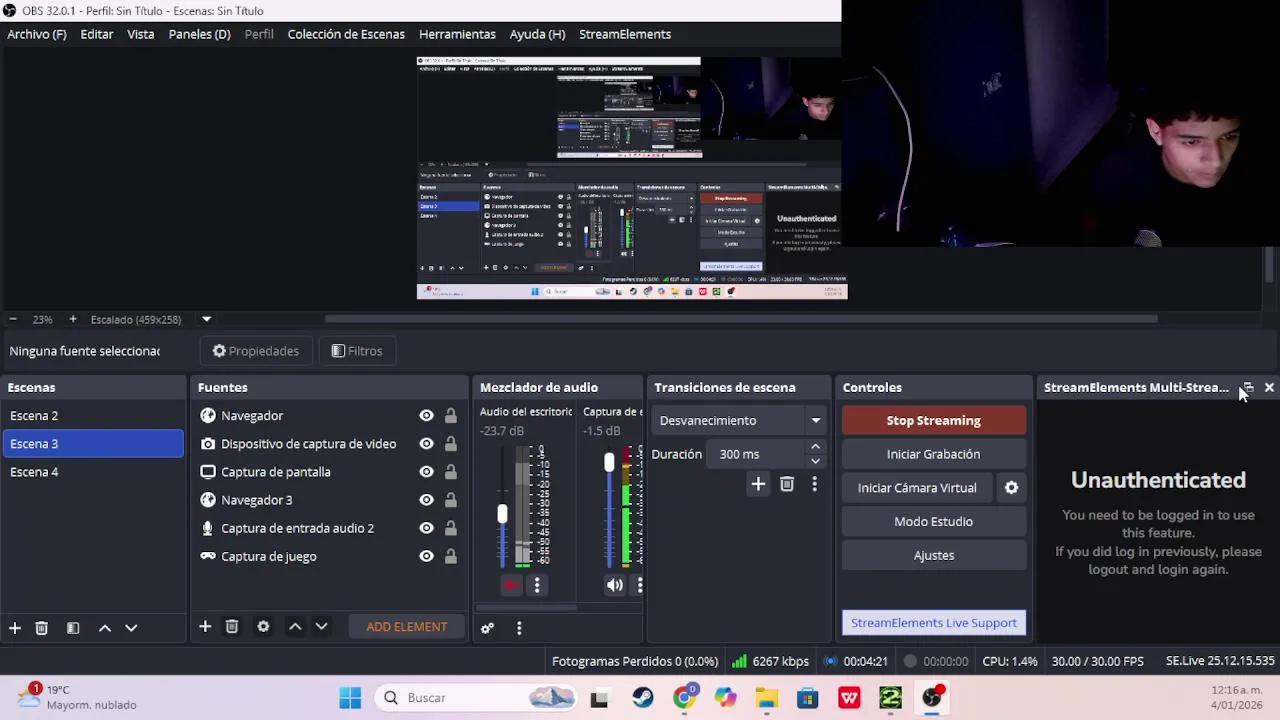
Task: Open Google Chrome from the taskbar
Action: click(x=684, y=698)
